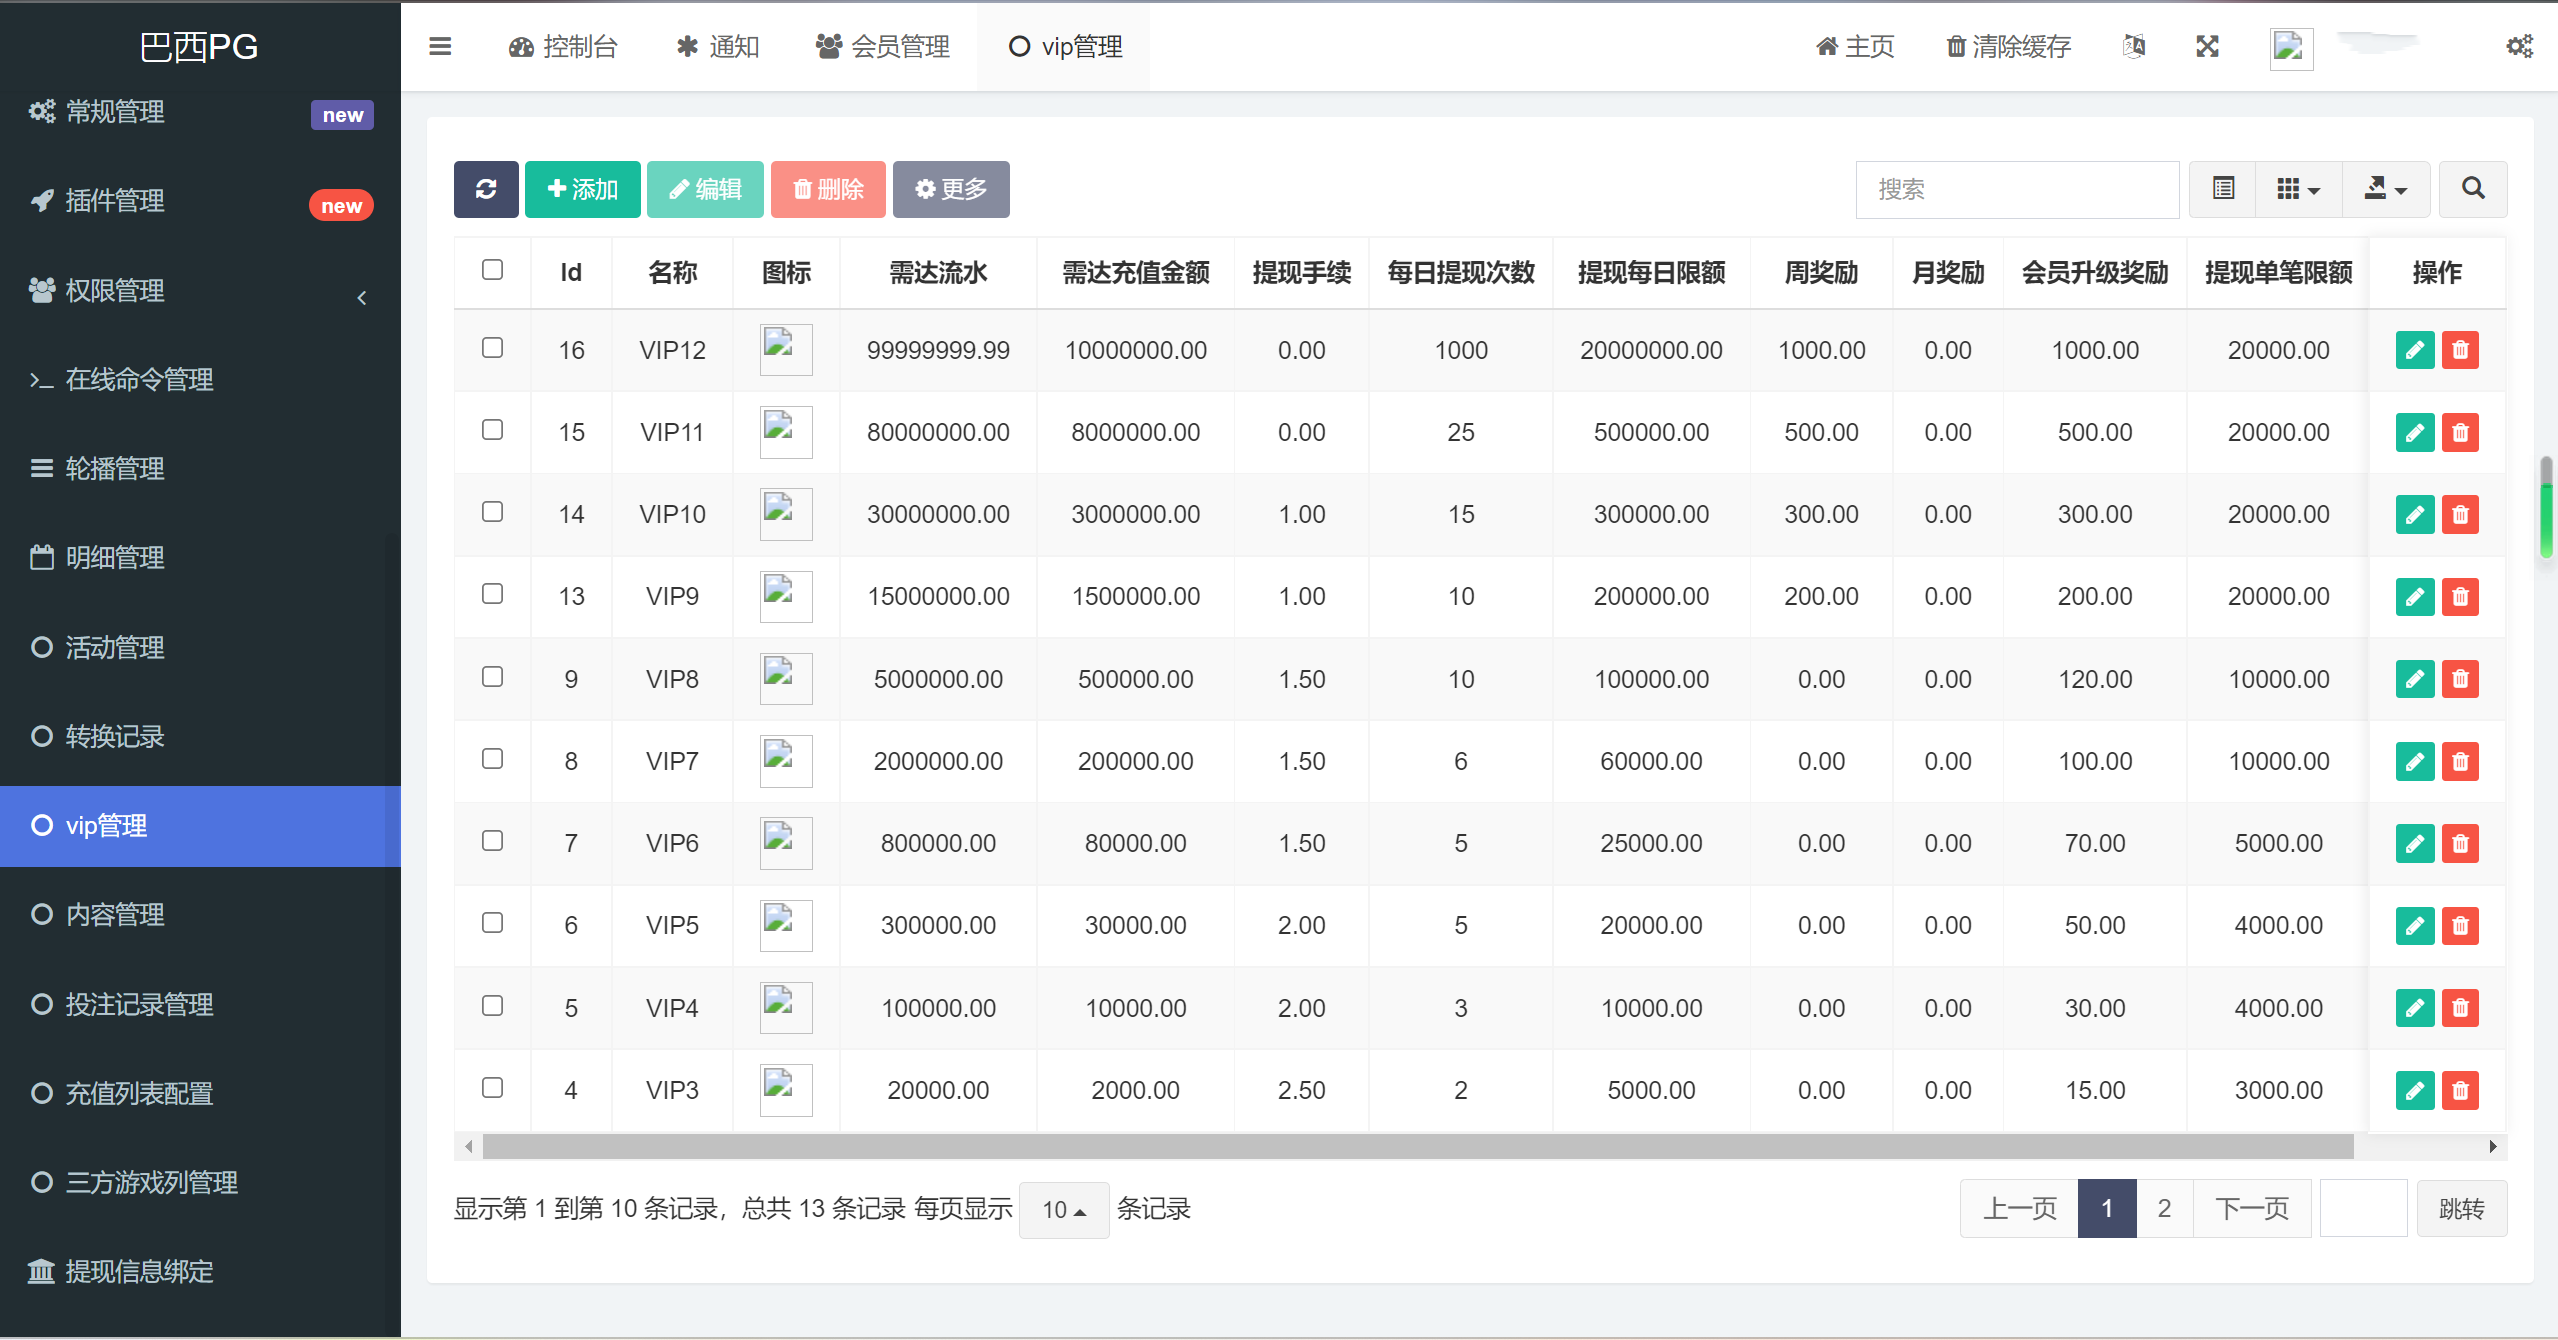Toggle the hamburger sidebar menu icon
The height and width of the screenshot is (1340, 2558).
440,46
